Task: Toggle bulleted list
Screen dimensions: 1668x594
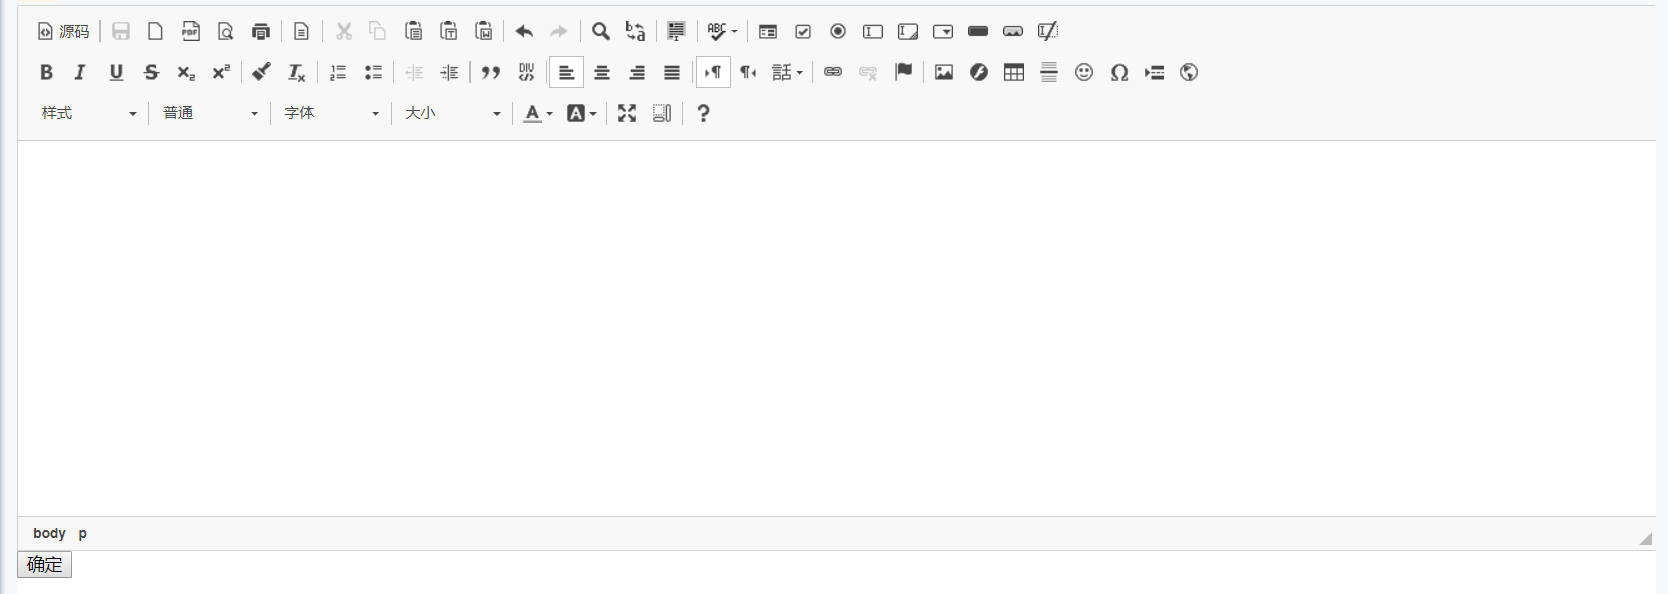Action: point(373,73)
